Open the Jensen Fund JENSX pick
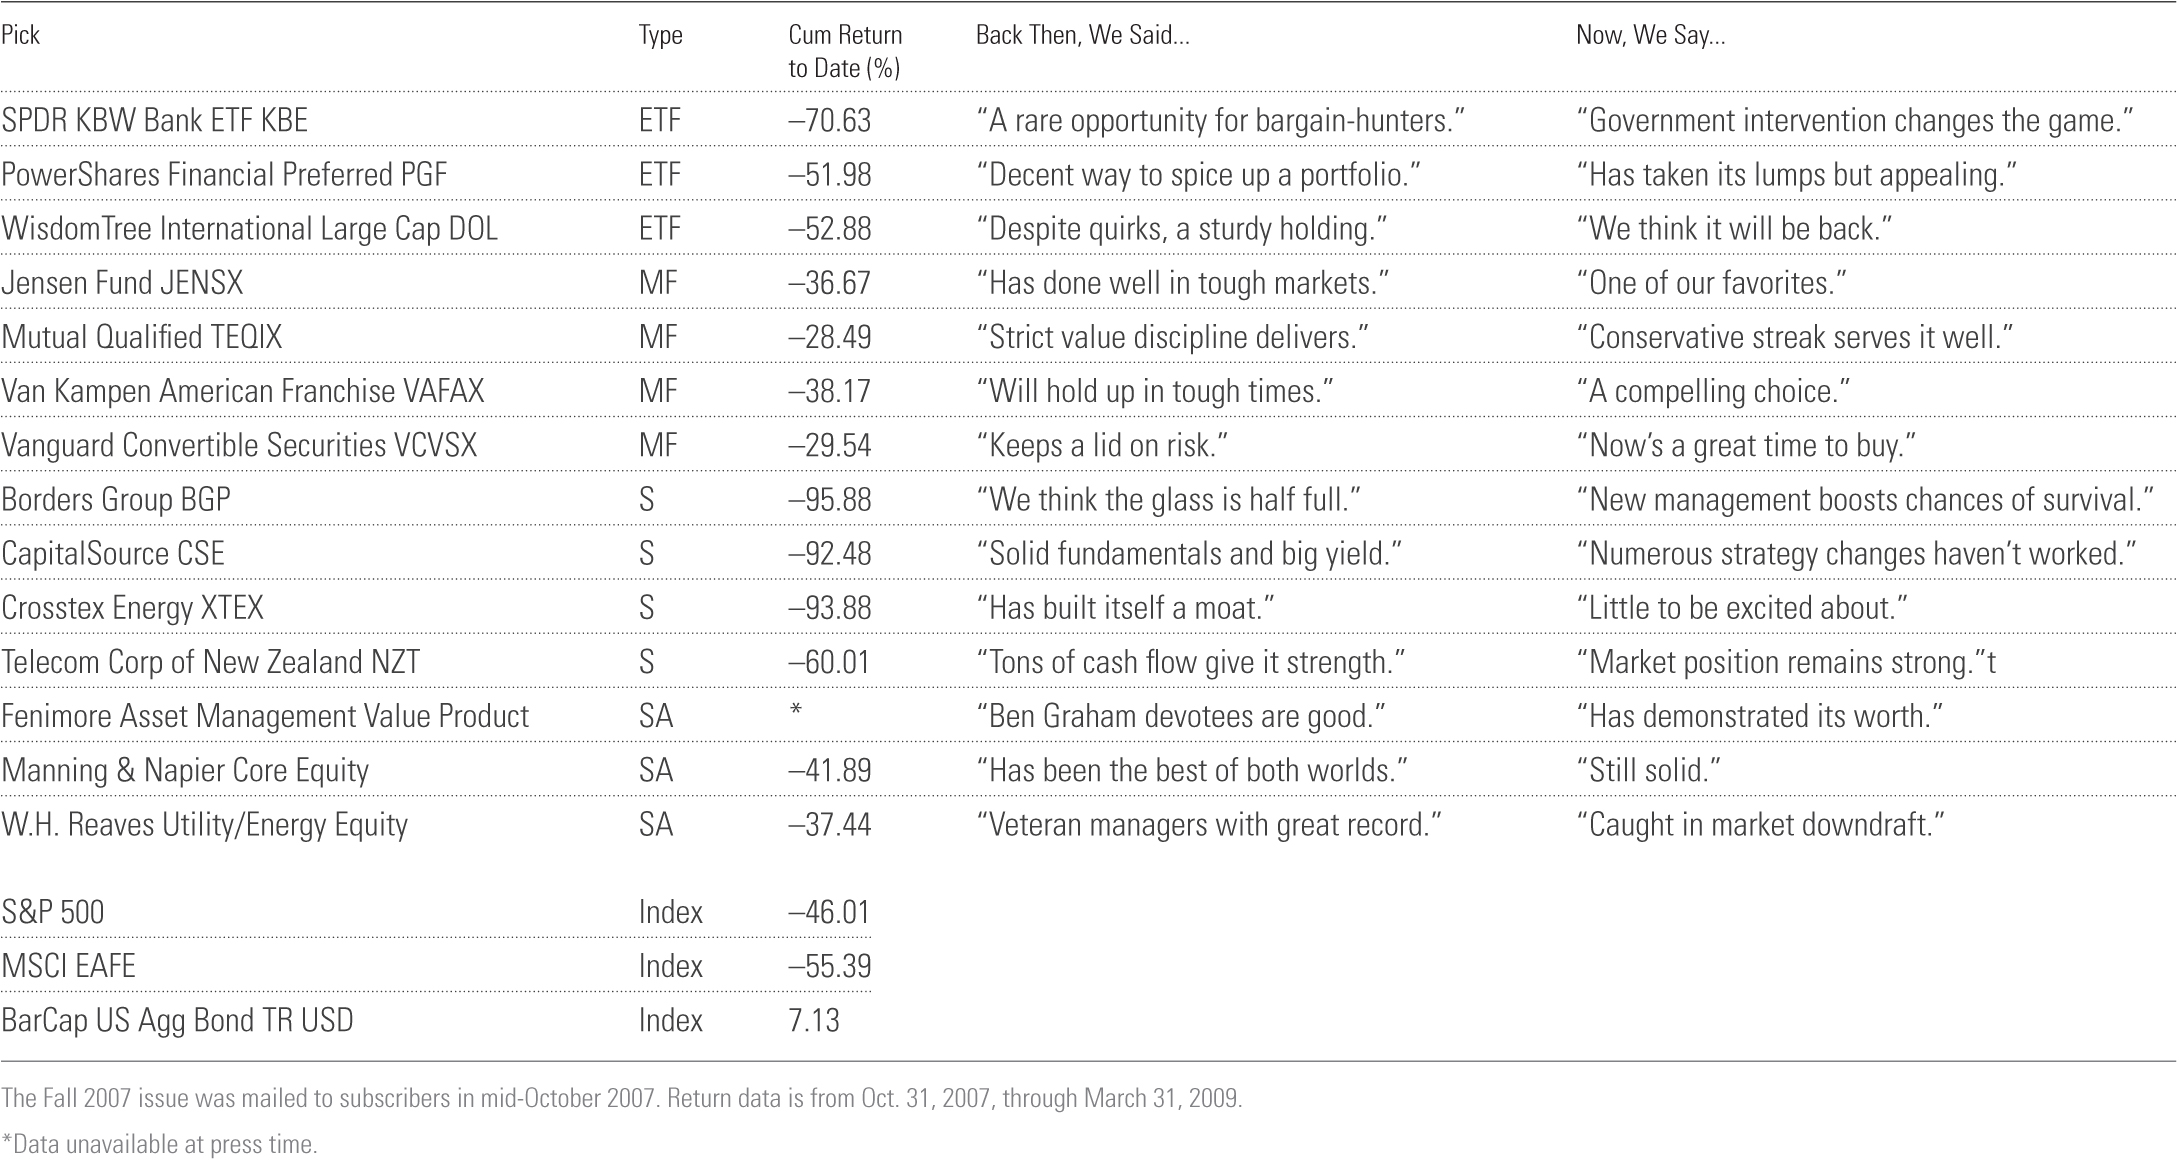This screenshot has height=1160, width=2180. click(x=122, y=283)
